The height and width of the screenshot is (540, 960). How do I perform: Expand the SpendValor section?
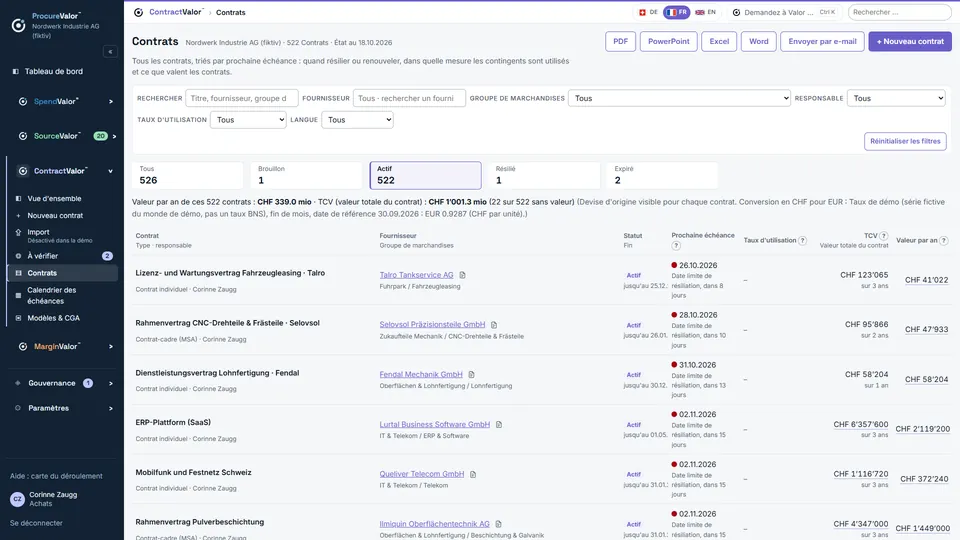tap(111, 102)
